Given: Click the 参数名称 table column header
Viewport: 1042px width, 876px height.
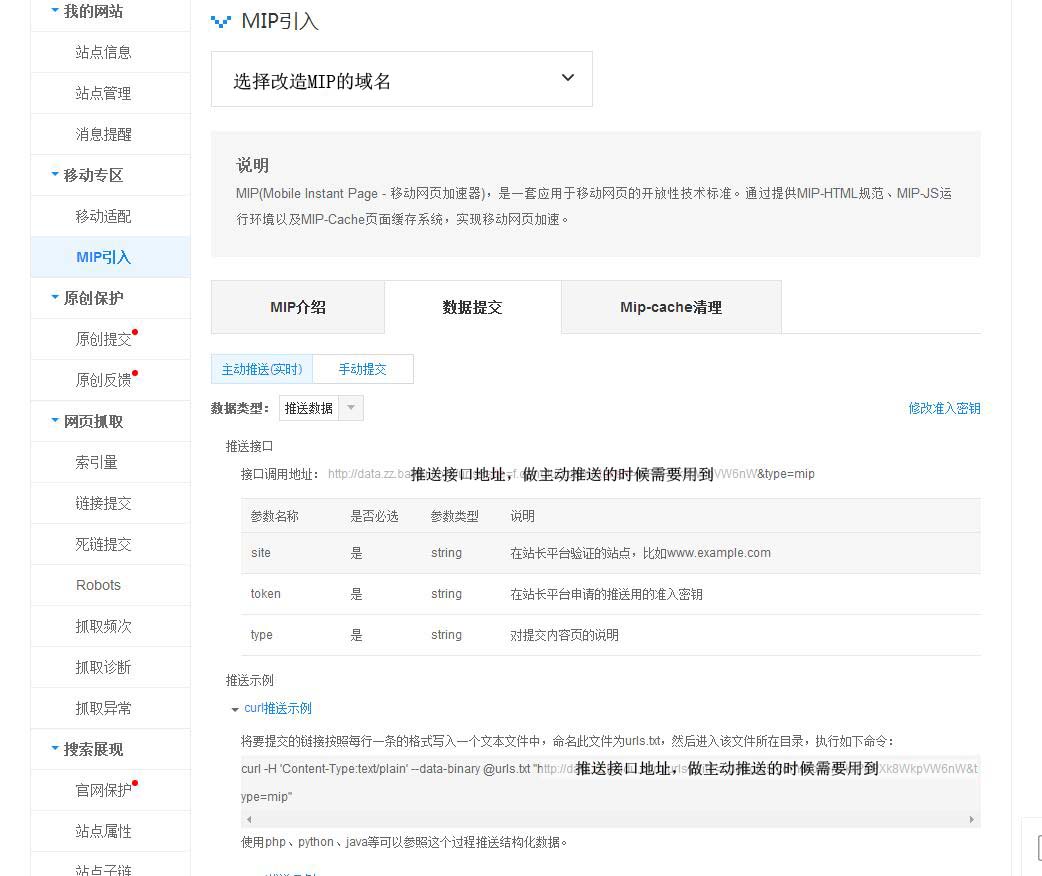Looking at the screenshot, I should click(x=274, y=516).
